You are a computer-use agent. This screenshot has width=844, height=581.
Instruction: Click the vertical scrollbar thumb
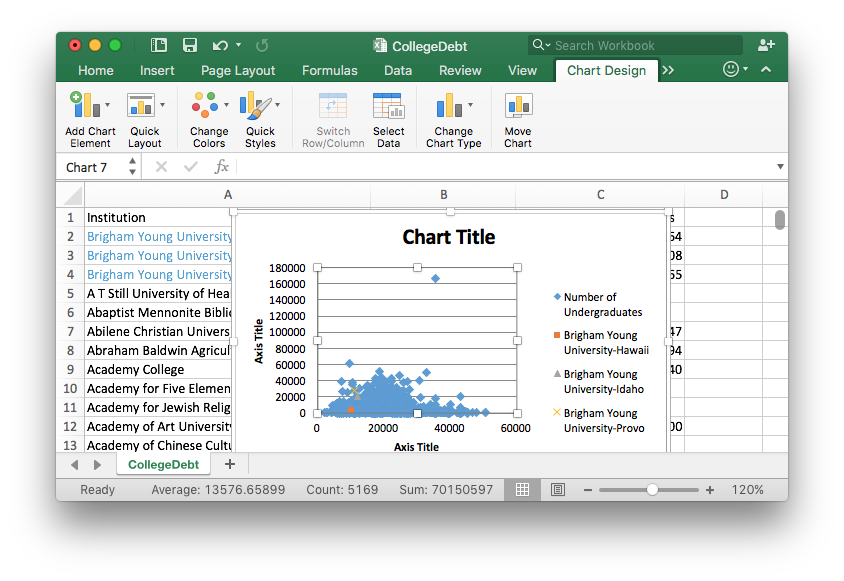[780, 220]
